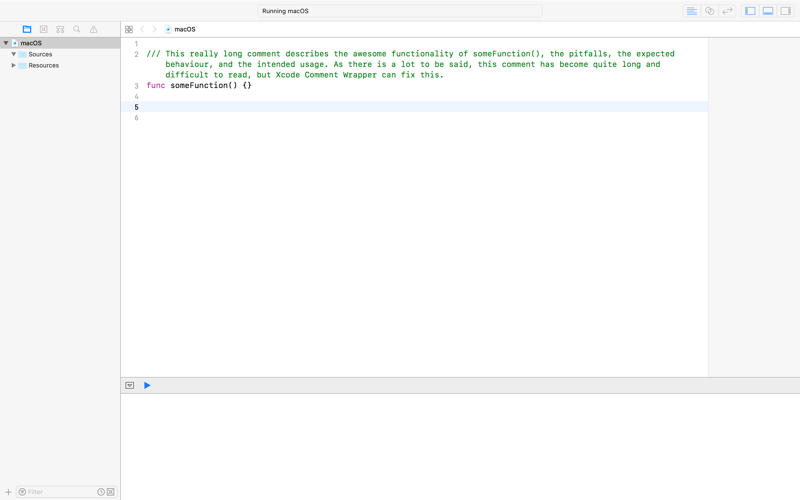Screen dimensions: 800x500
Task: Open the Symbol navigator icon
Action: [x=60, y=29]
